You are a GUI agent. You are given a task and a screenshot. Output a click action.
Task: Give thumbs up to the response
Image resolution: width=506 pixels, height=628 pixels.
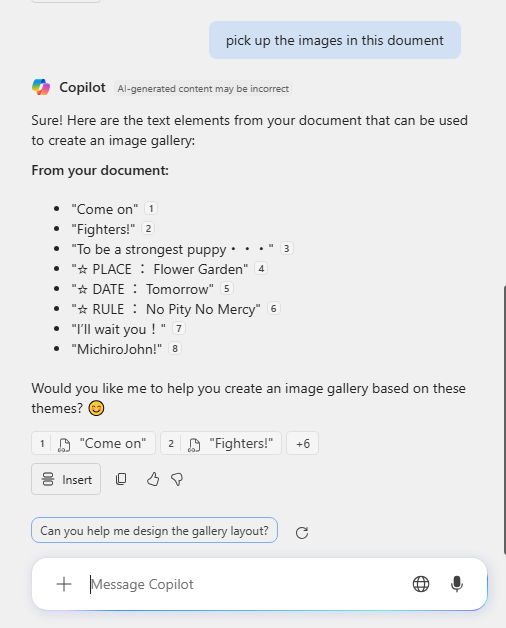click(153, 479)
